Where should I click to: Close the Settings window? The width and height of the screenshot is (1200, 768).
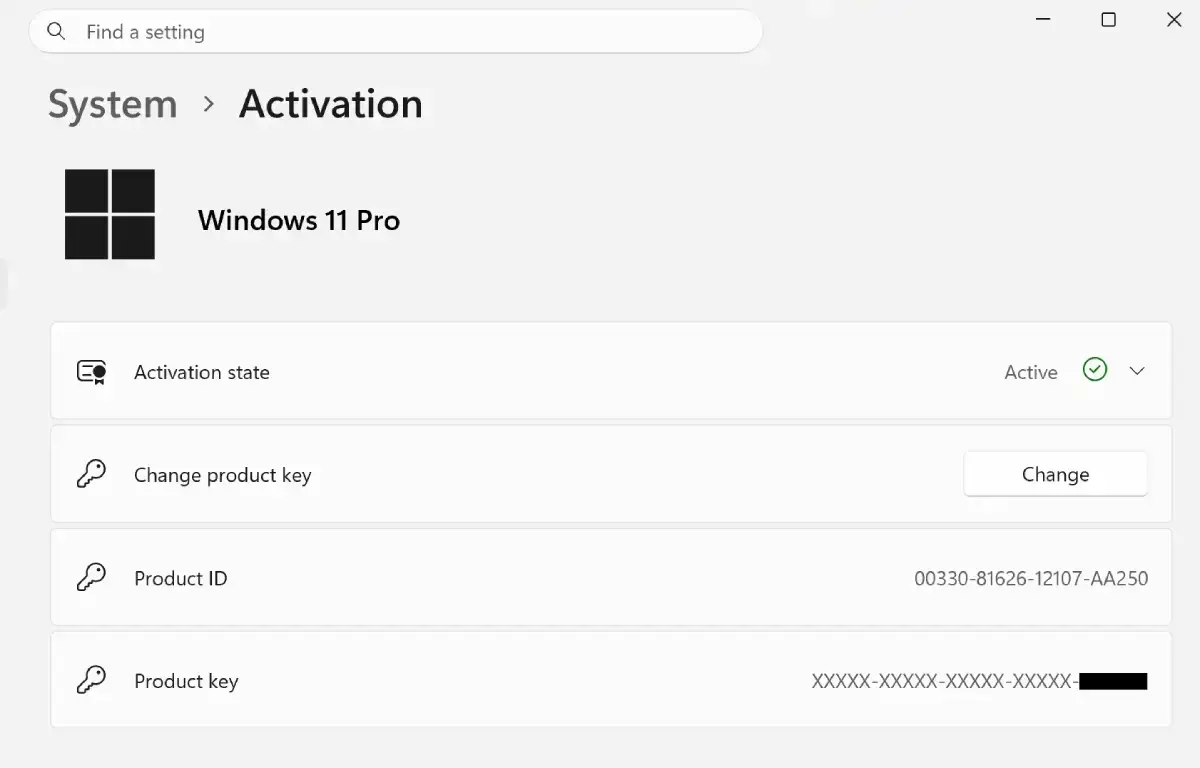pyautogui.click(x=1174, y=20)
